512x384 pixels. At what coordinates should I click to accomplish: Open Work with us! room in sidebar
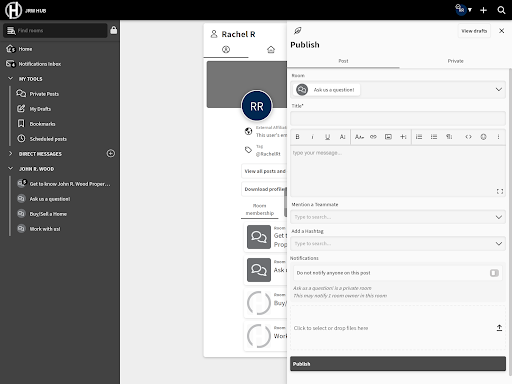tap(45, 229)
